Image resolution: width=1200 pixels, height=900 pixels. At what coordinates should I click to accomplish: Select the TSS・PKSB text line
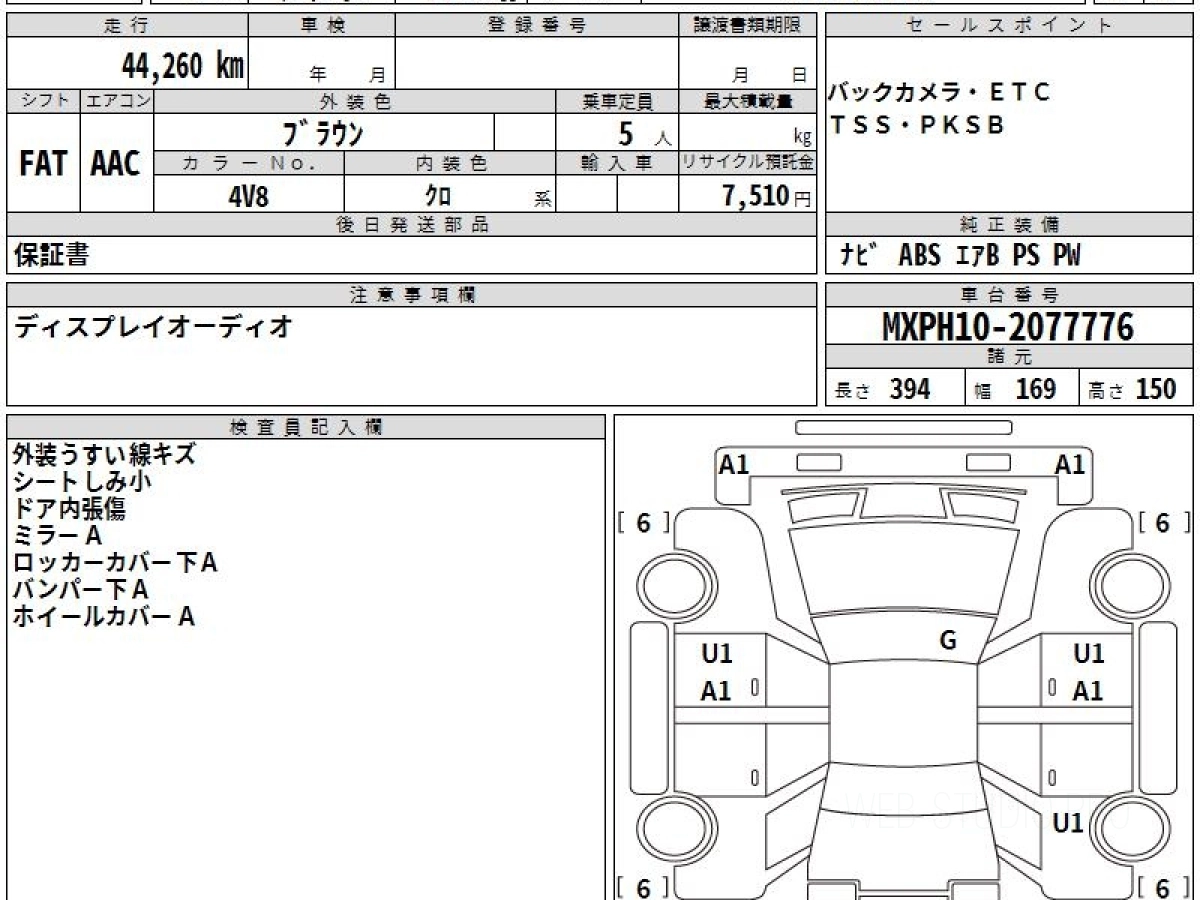[916, 126]
